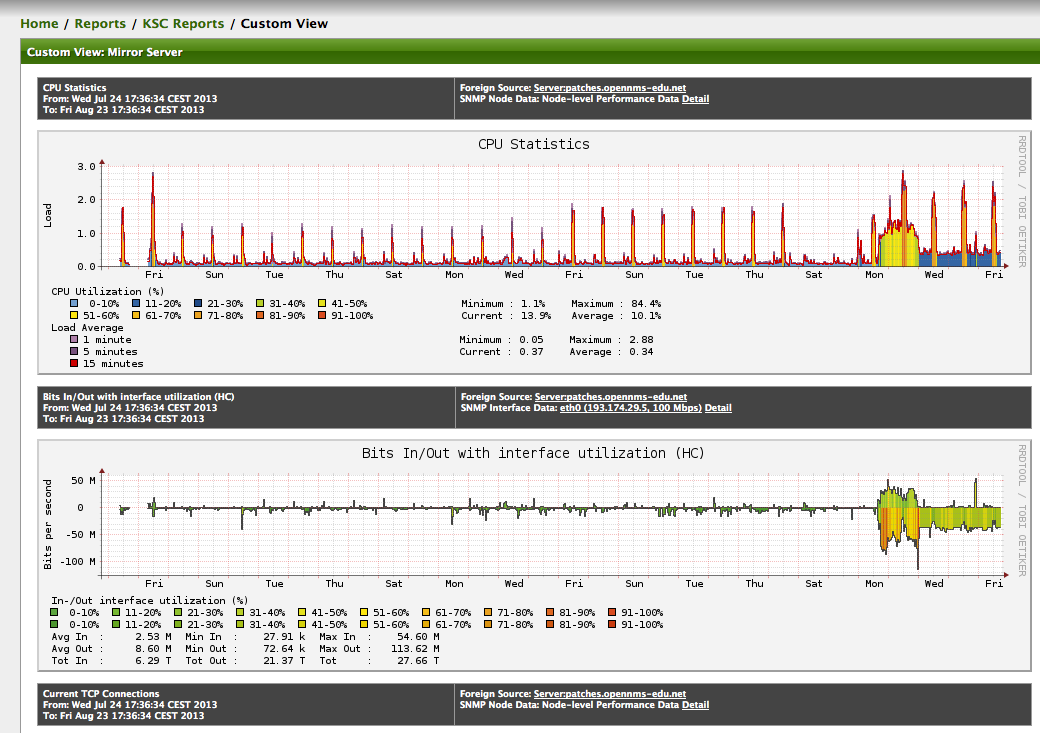Viewport: 1040px width, 733px height.
Task: Open the Home breadcrumb link
Action: pyautogui.click(x=39, y=23)
